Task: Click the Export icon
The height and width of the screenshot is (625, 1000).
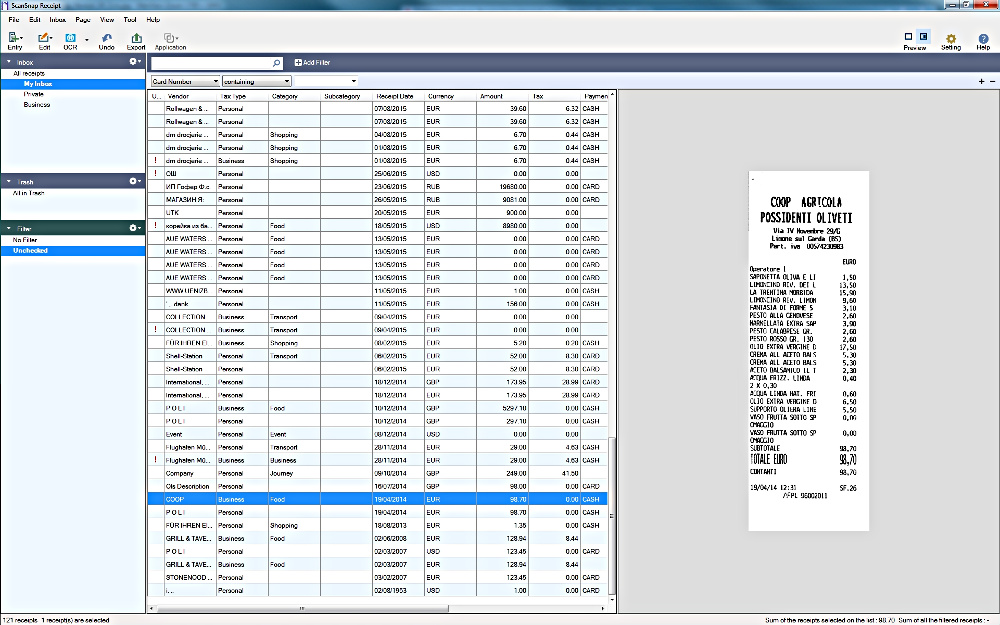Action: (x=136, y=38)
